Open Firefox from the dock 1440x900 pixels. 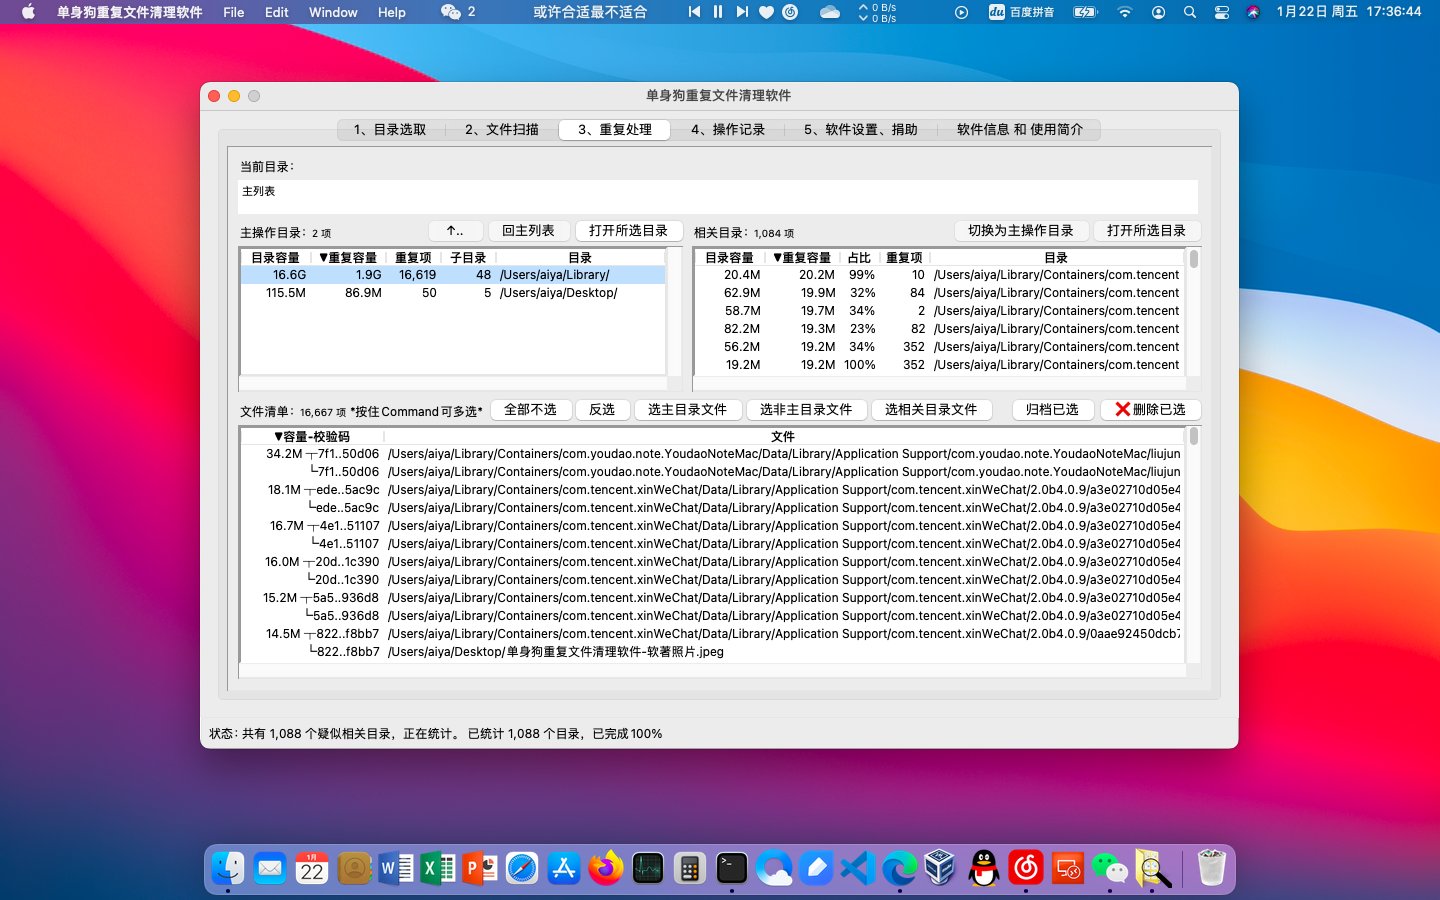click(x=605, y=868)
